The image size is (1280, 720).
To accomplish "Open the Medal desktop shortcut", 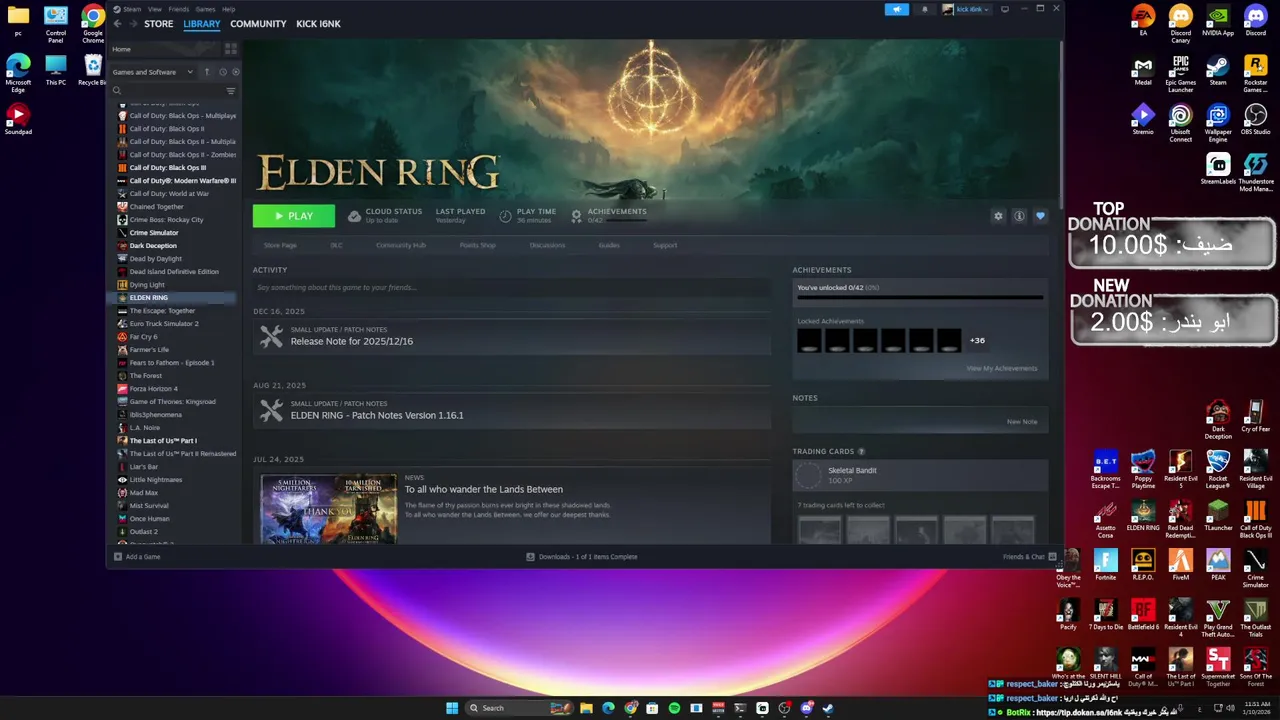I will tap(1143, 70).
